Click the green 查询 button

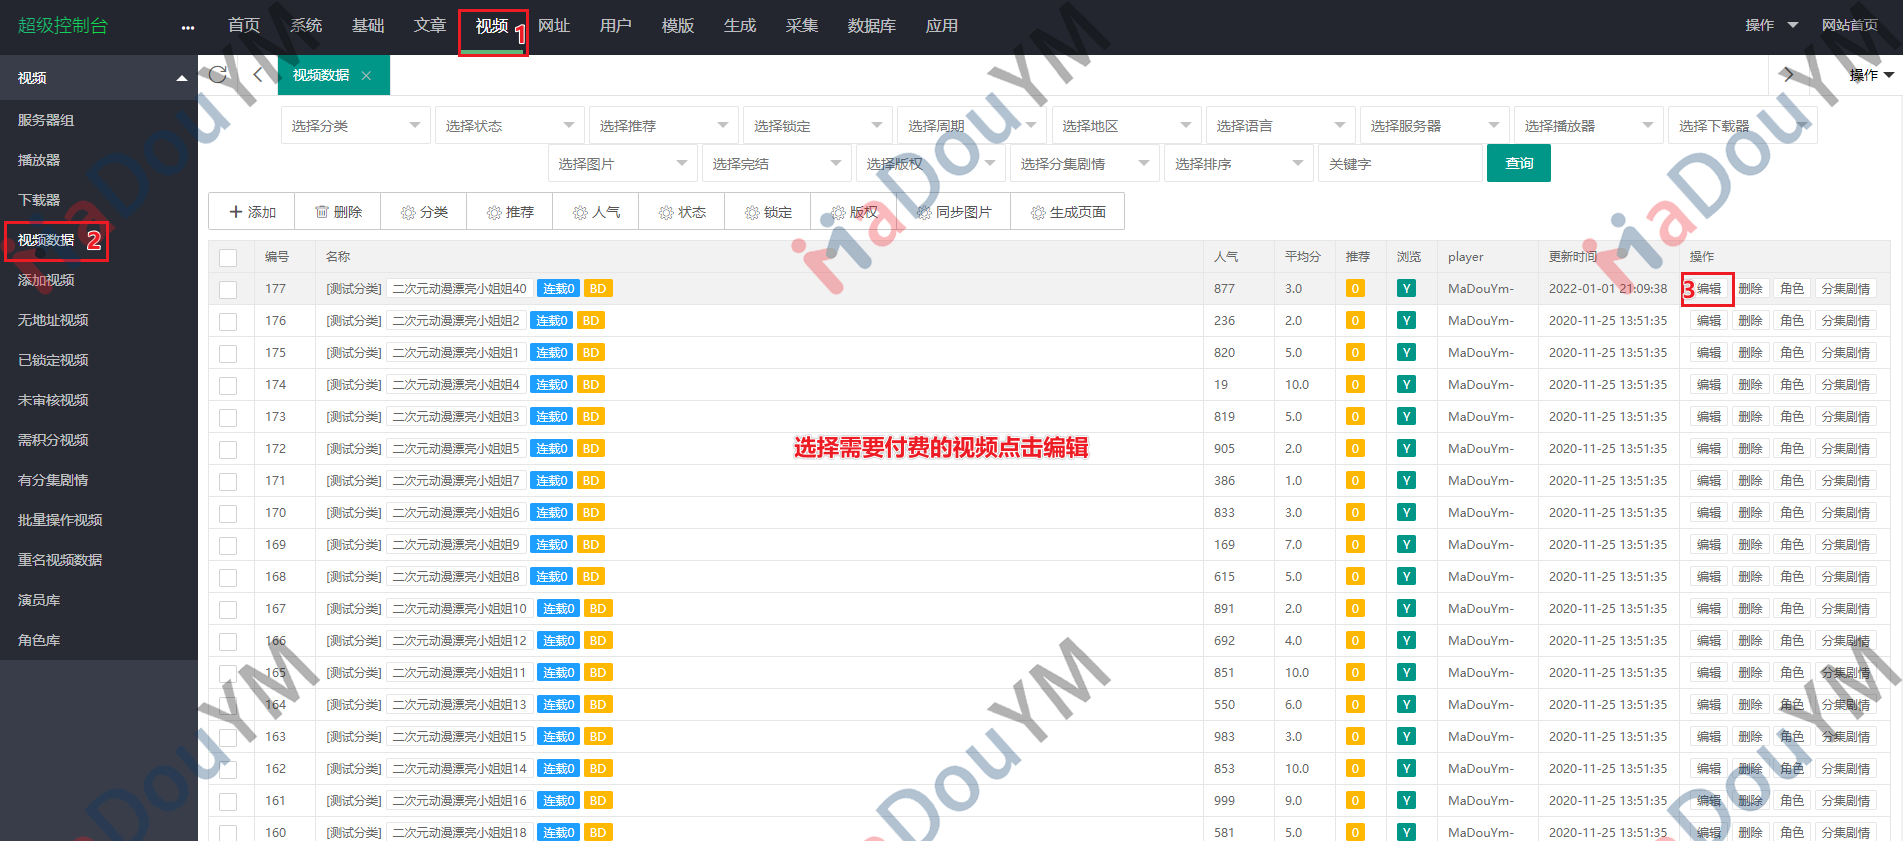1518,164
